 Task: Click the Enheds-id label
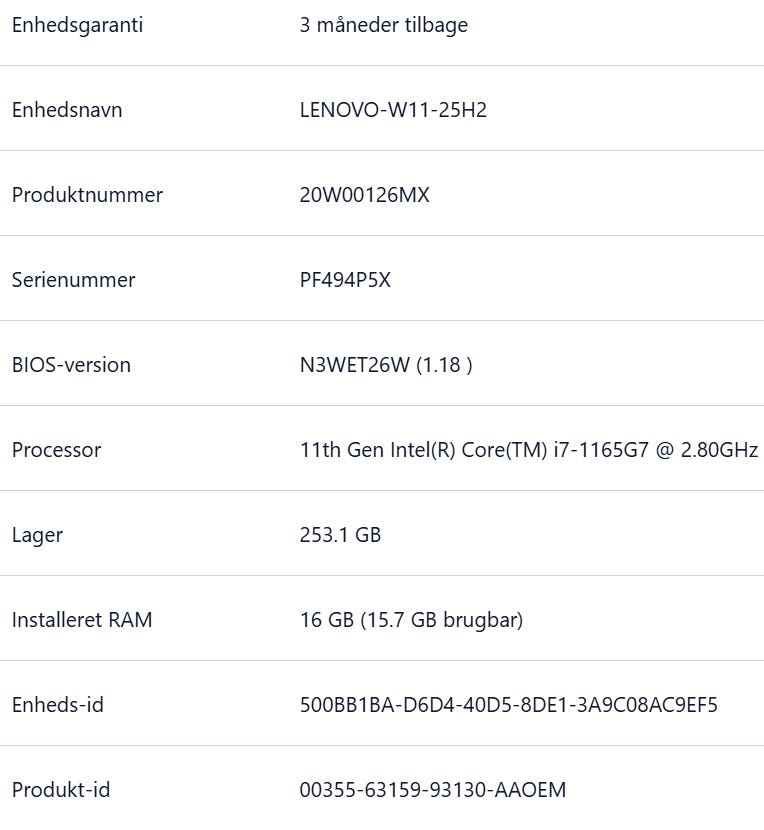click(57, 705)
